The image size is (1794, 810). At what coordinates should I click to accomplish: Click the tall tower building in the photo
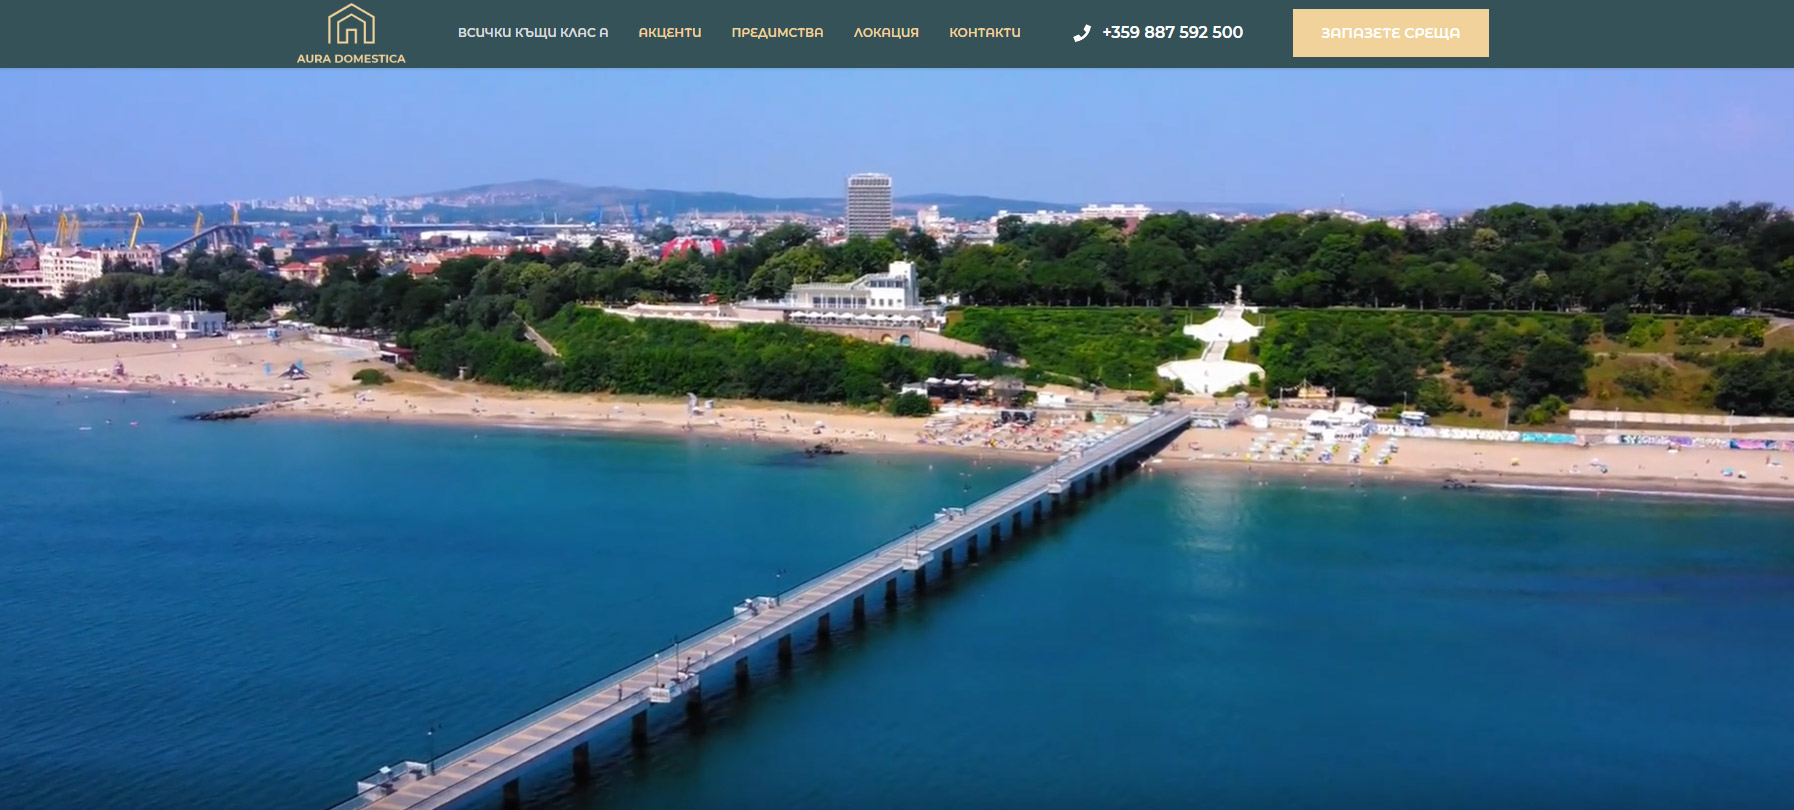pyautogui.click(x=868, y=206)
